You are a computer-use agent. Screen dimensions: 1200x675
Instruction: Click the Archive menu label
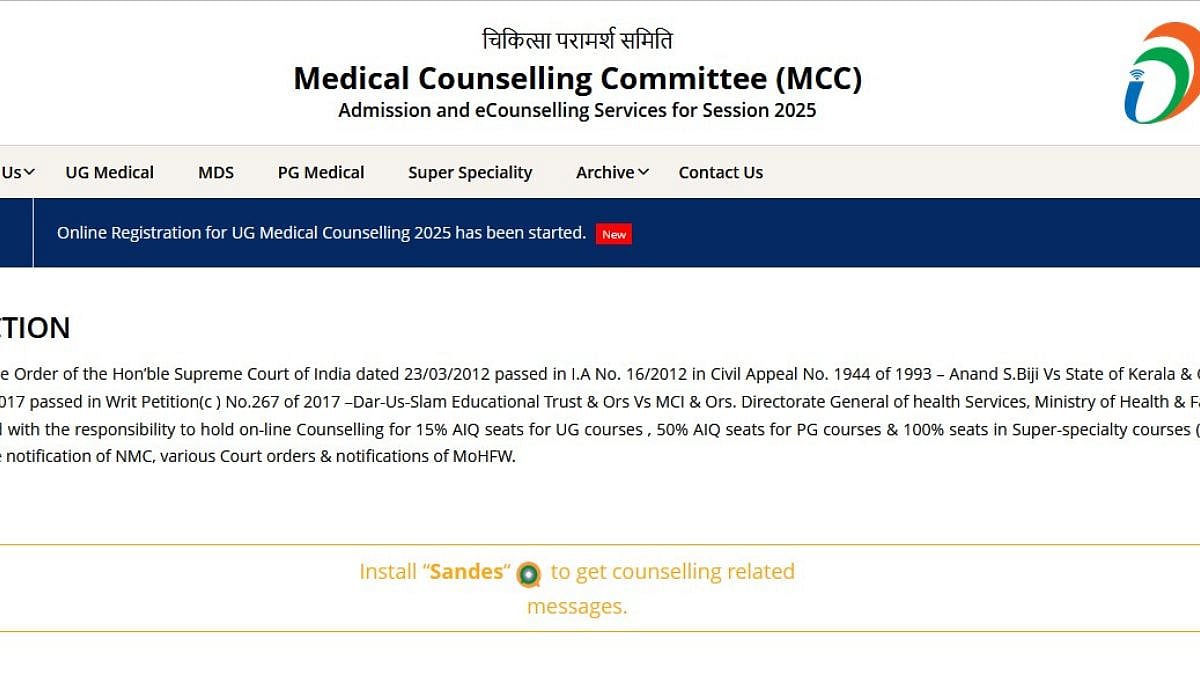tap(604, 172)
